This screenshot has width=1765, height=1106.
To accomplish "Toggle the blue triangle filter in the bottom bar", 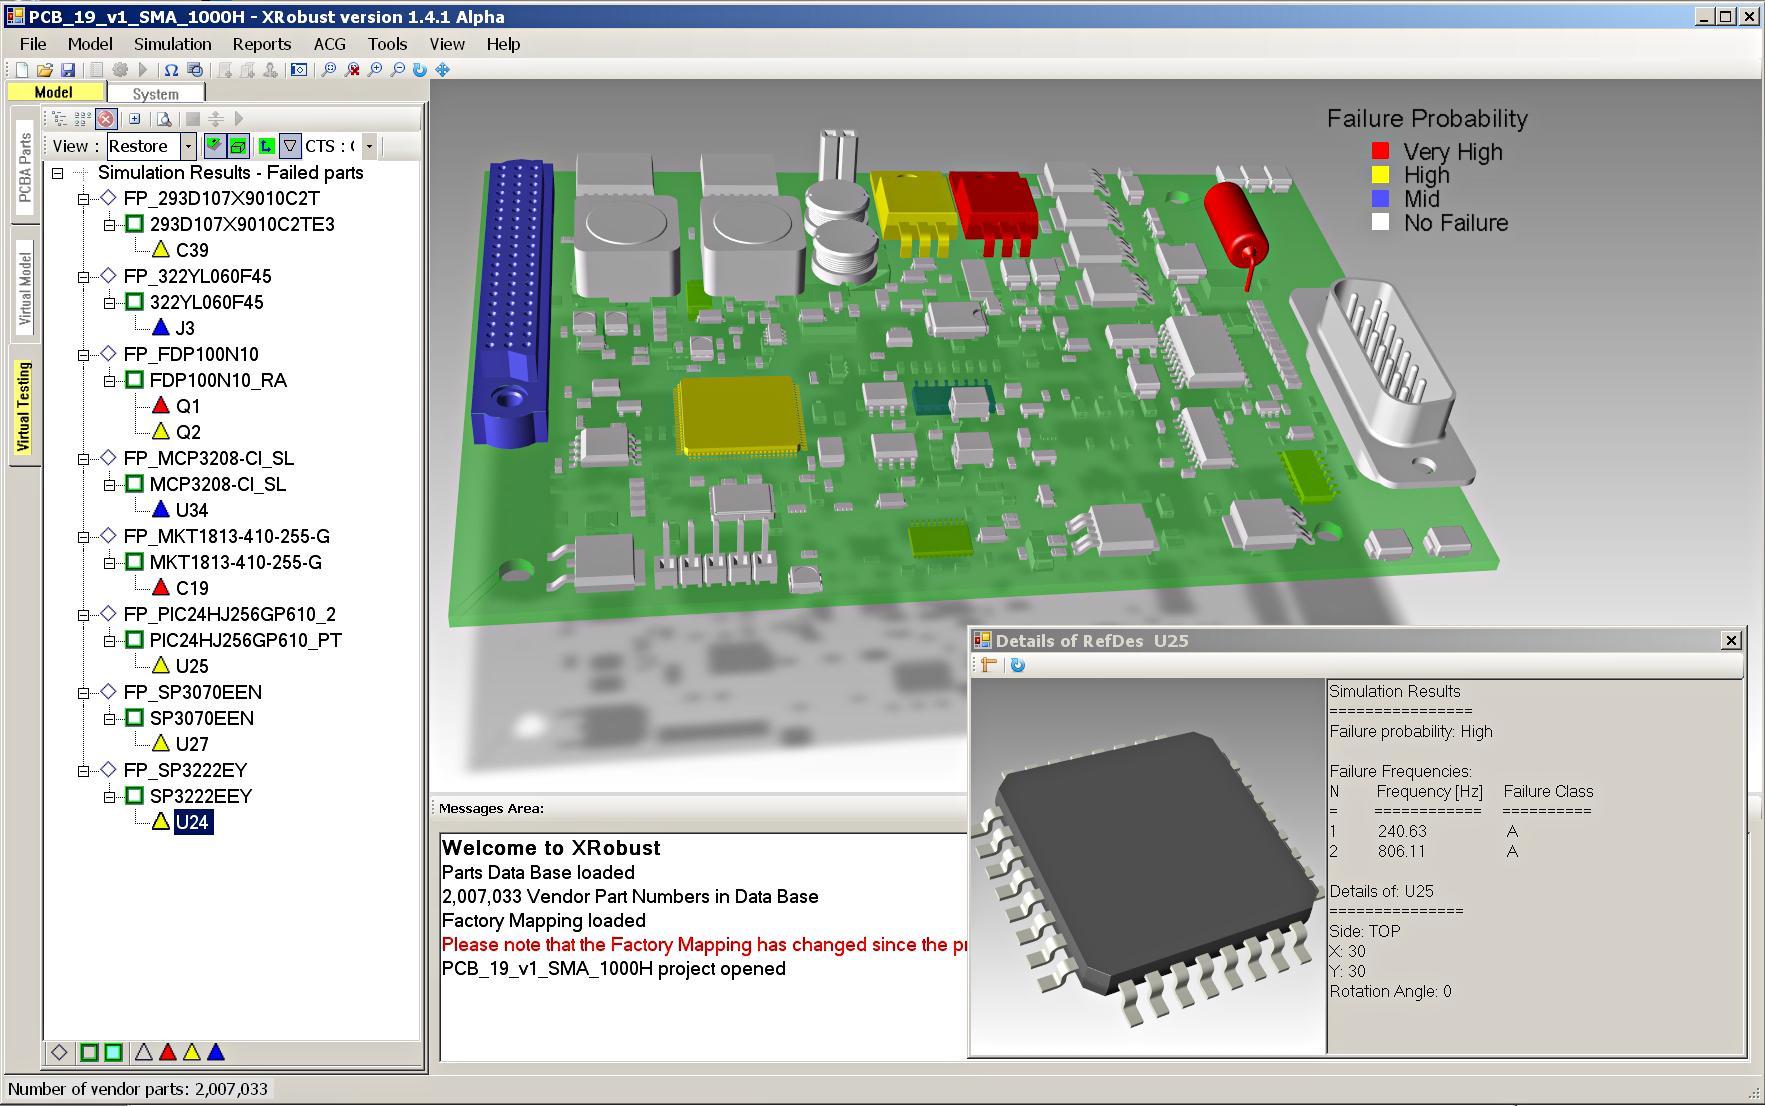I will click(216, 1052).
